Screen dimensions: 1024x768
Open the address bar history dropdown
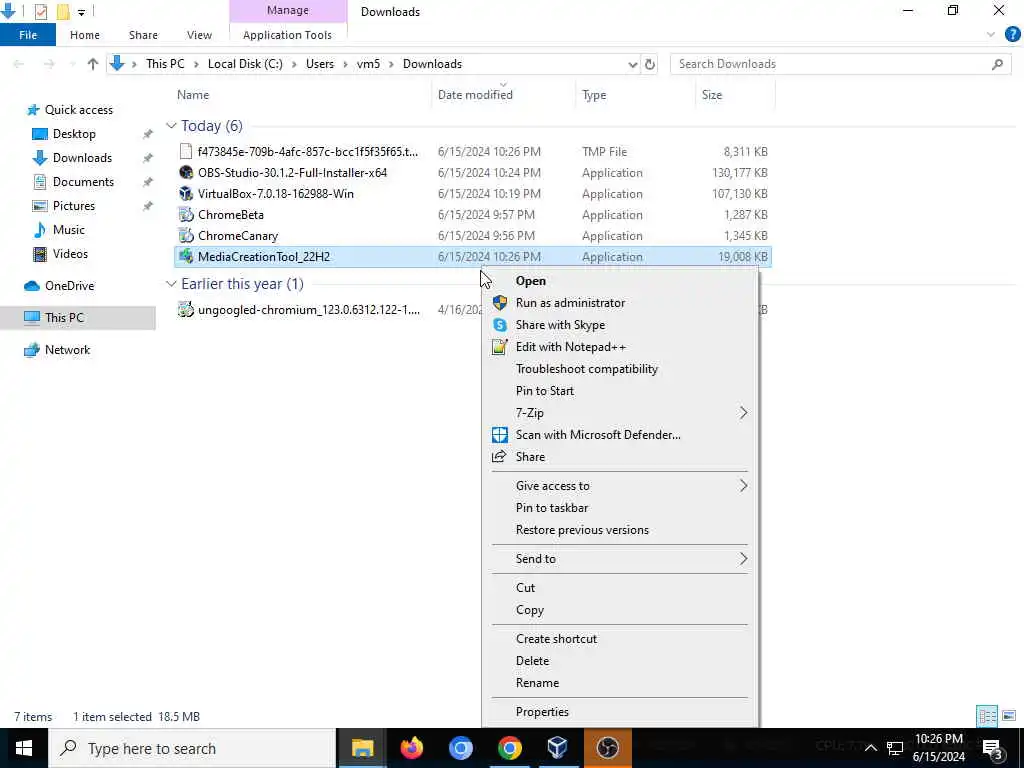pos(632,64)
